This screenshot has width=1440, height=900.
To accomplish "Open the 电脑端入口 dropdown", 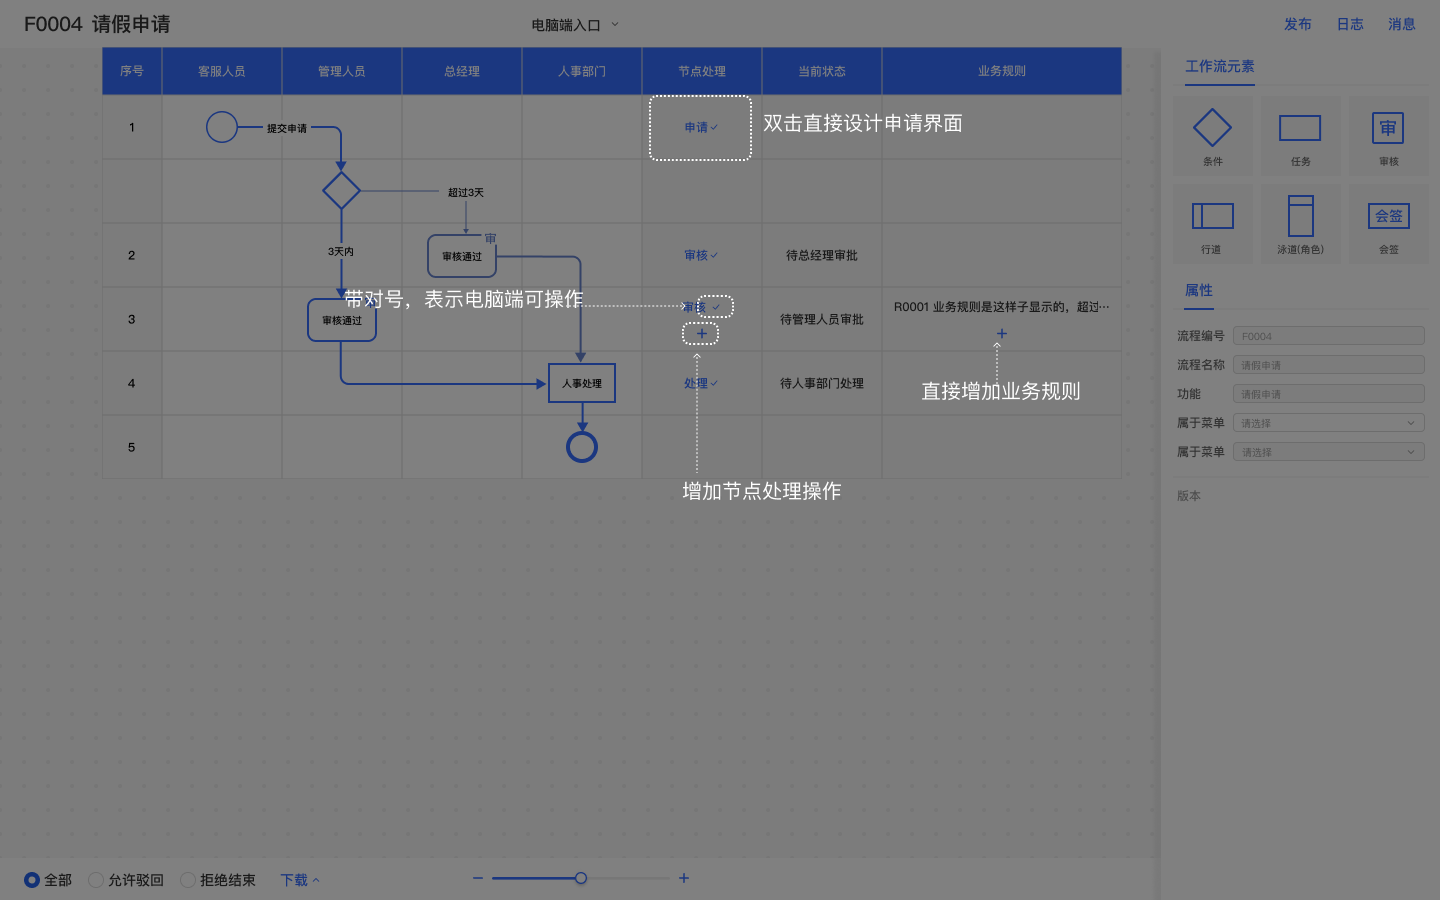I will click(575, 25).
